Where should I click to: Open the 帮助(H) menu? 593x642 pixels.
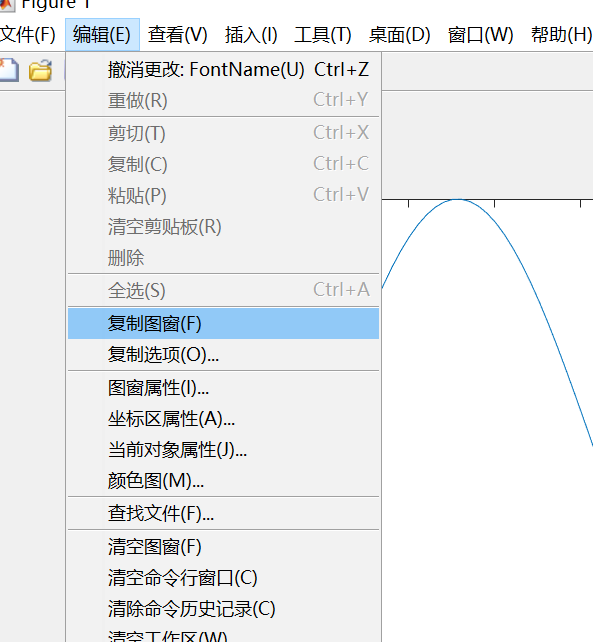[x=561, y=34]
